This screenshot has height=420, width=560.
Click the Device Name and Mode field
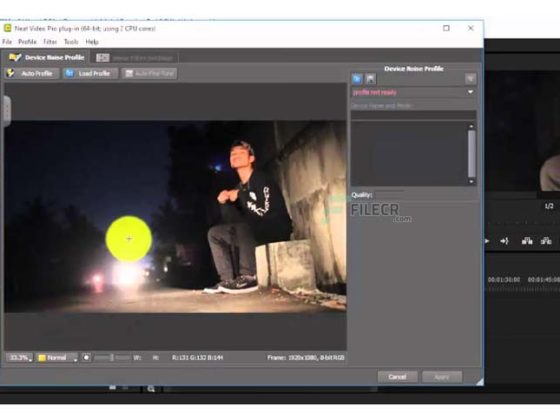[x=413, y=115]
